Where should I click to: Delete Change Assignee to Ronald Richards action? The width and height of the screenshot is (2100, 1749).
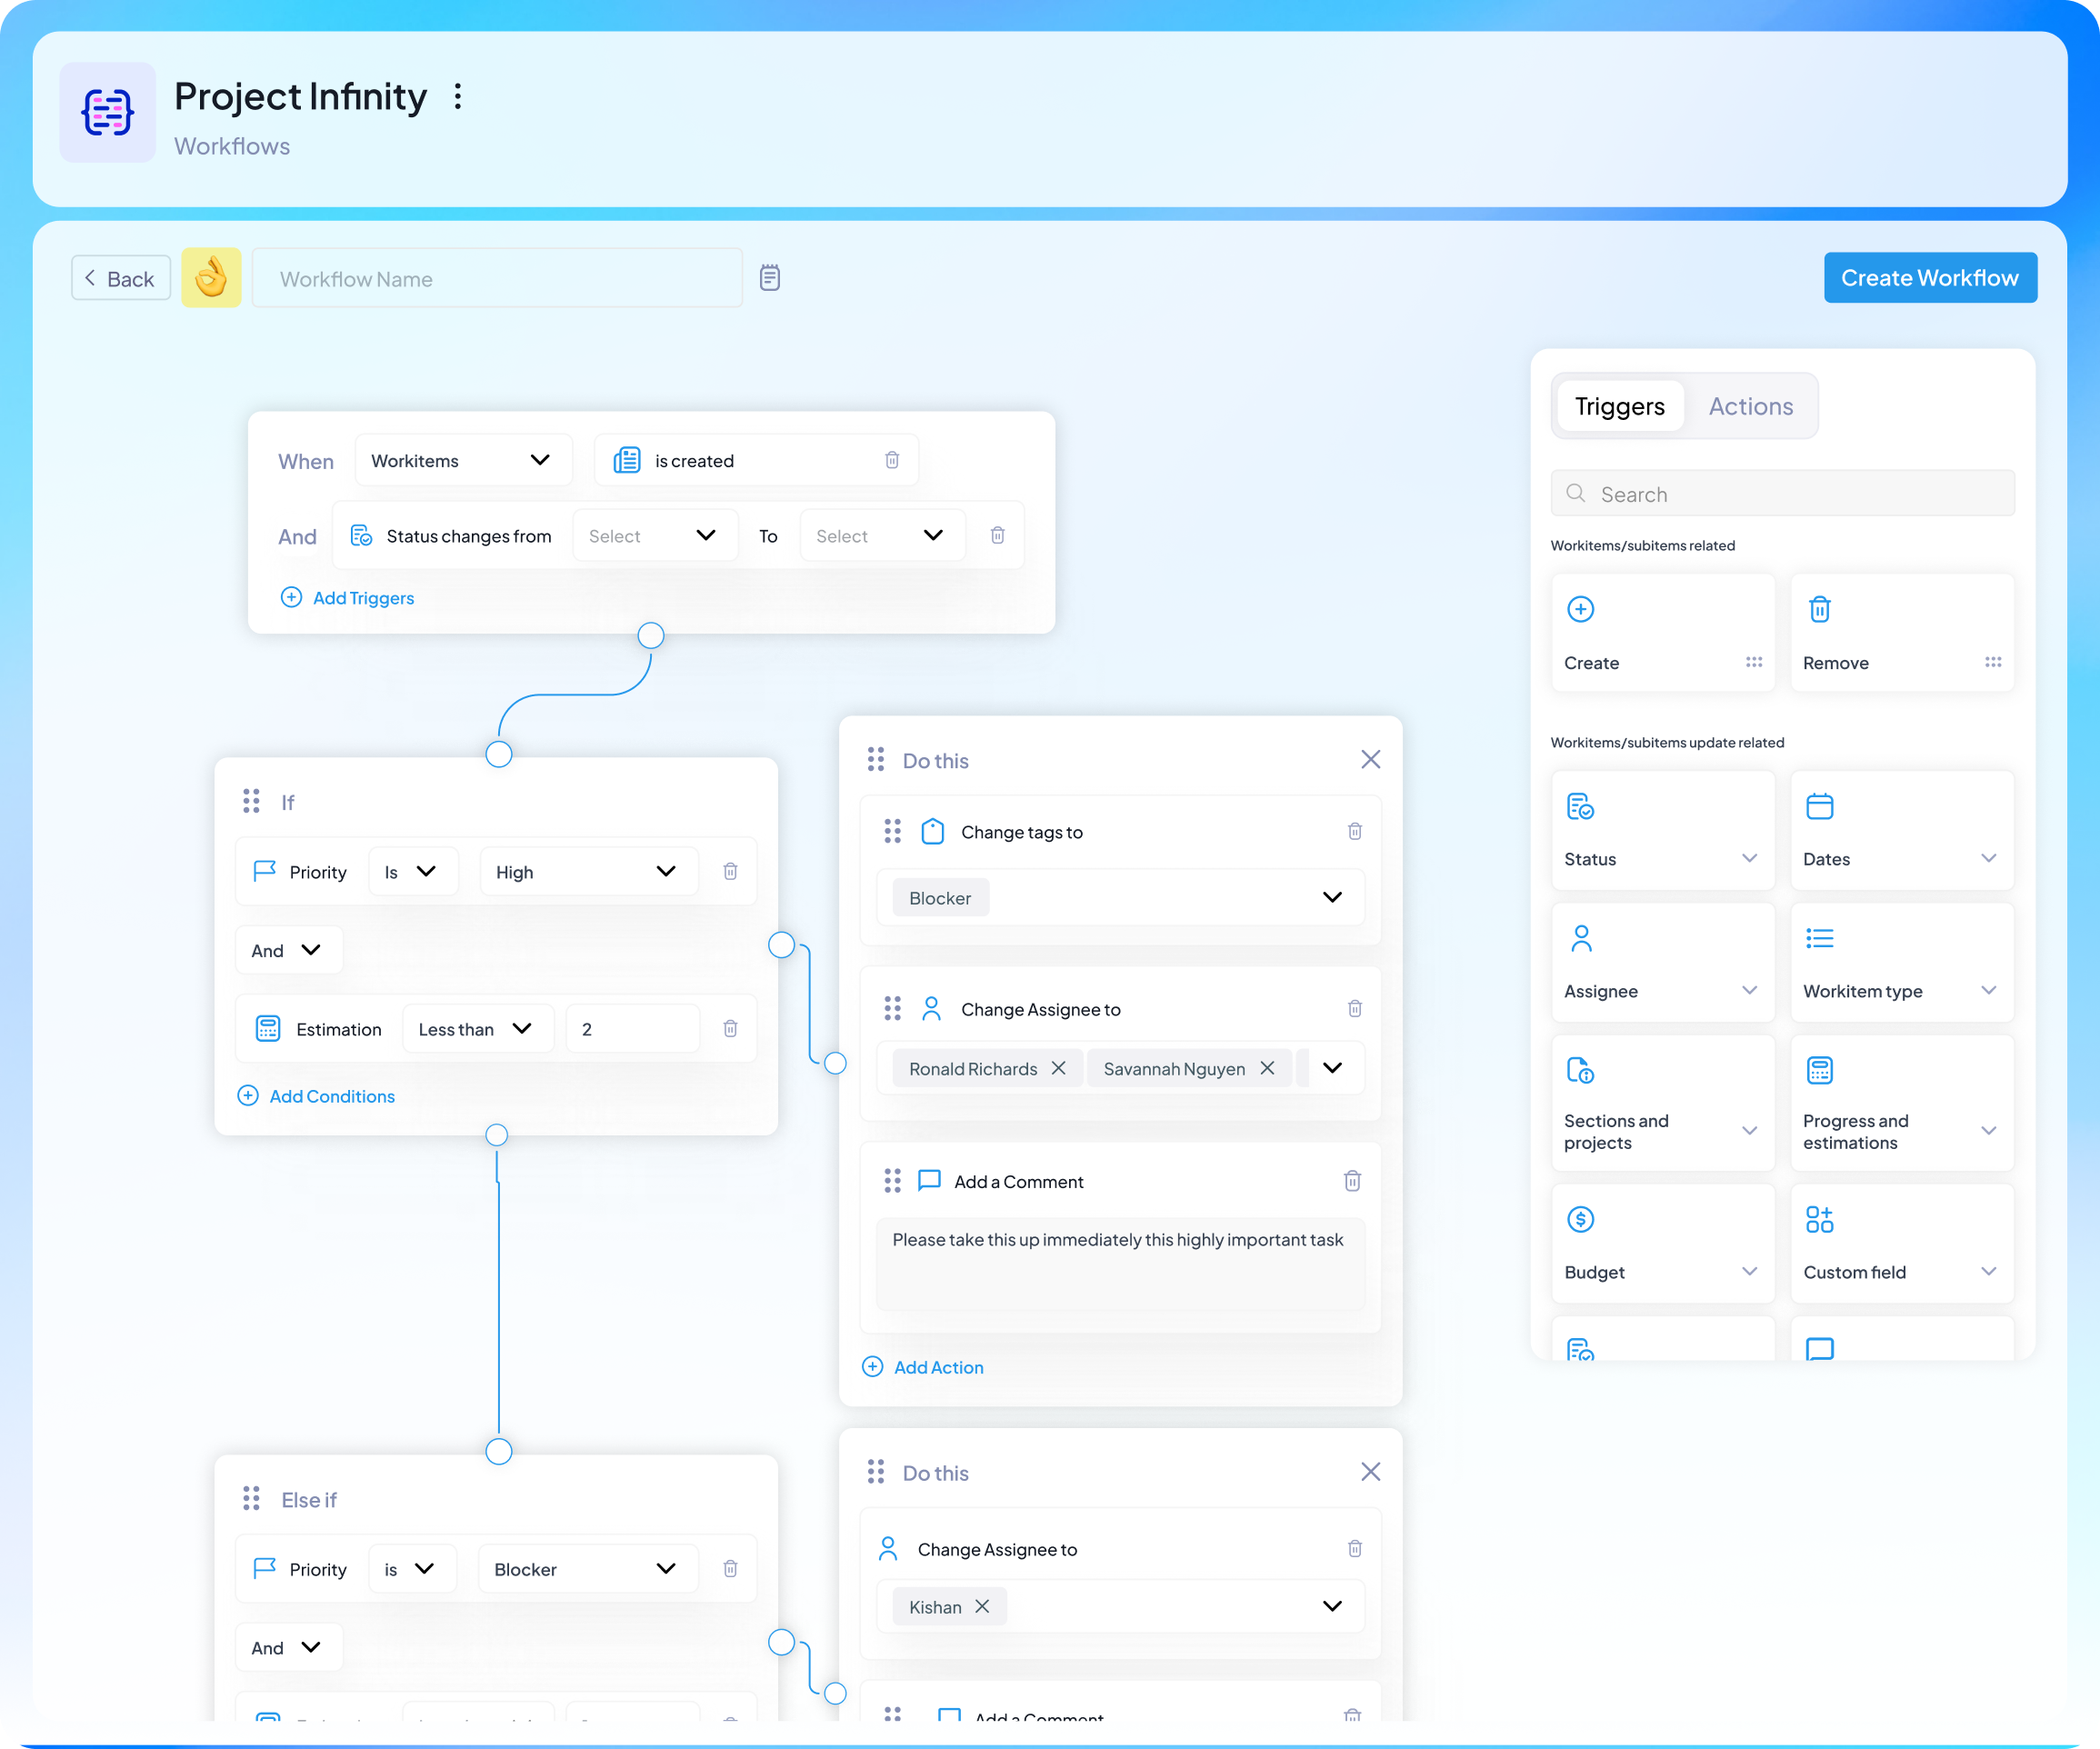point(1354,1008)
